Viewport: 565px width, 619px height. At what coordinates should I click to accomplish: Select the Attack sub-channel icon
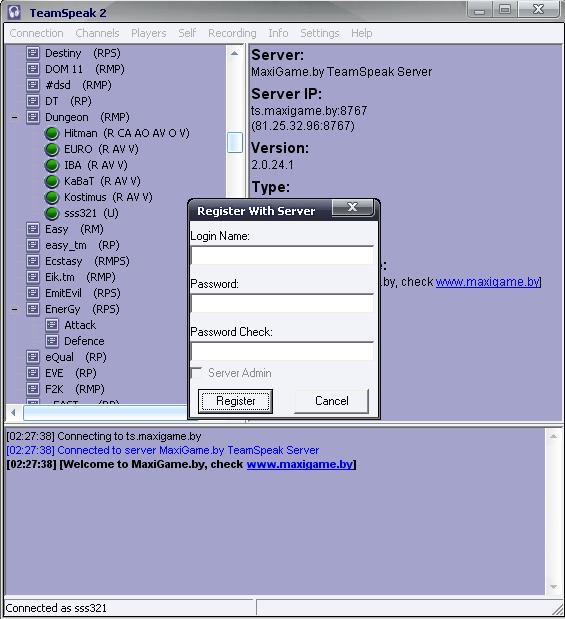click(x=52, y=325)
